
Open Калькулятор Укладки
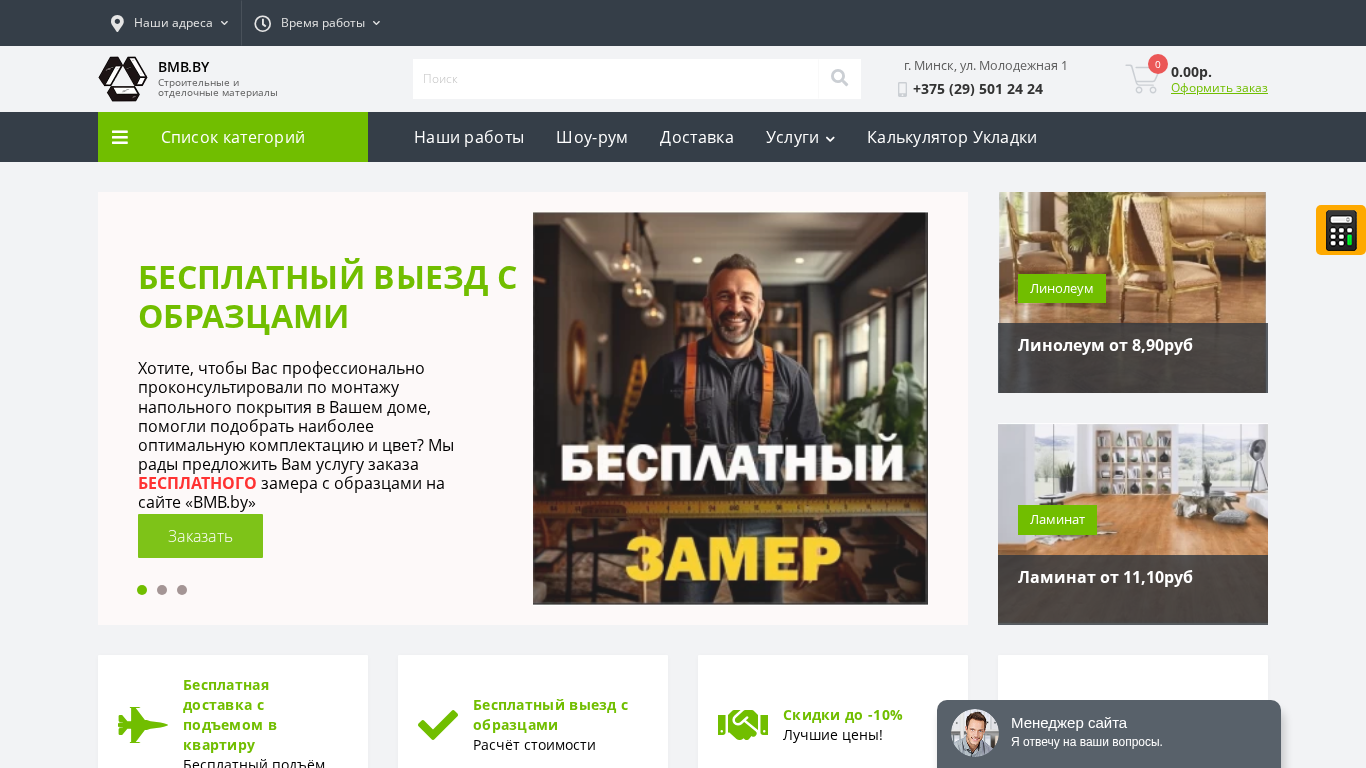tap(952, 137)
